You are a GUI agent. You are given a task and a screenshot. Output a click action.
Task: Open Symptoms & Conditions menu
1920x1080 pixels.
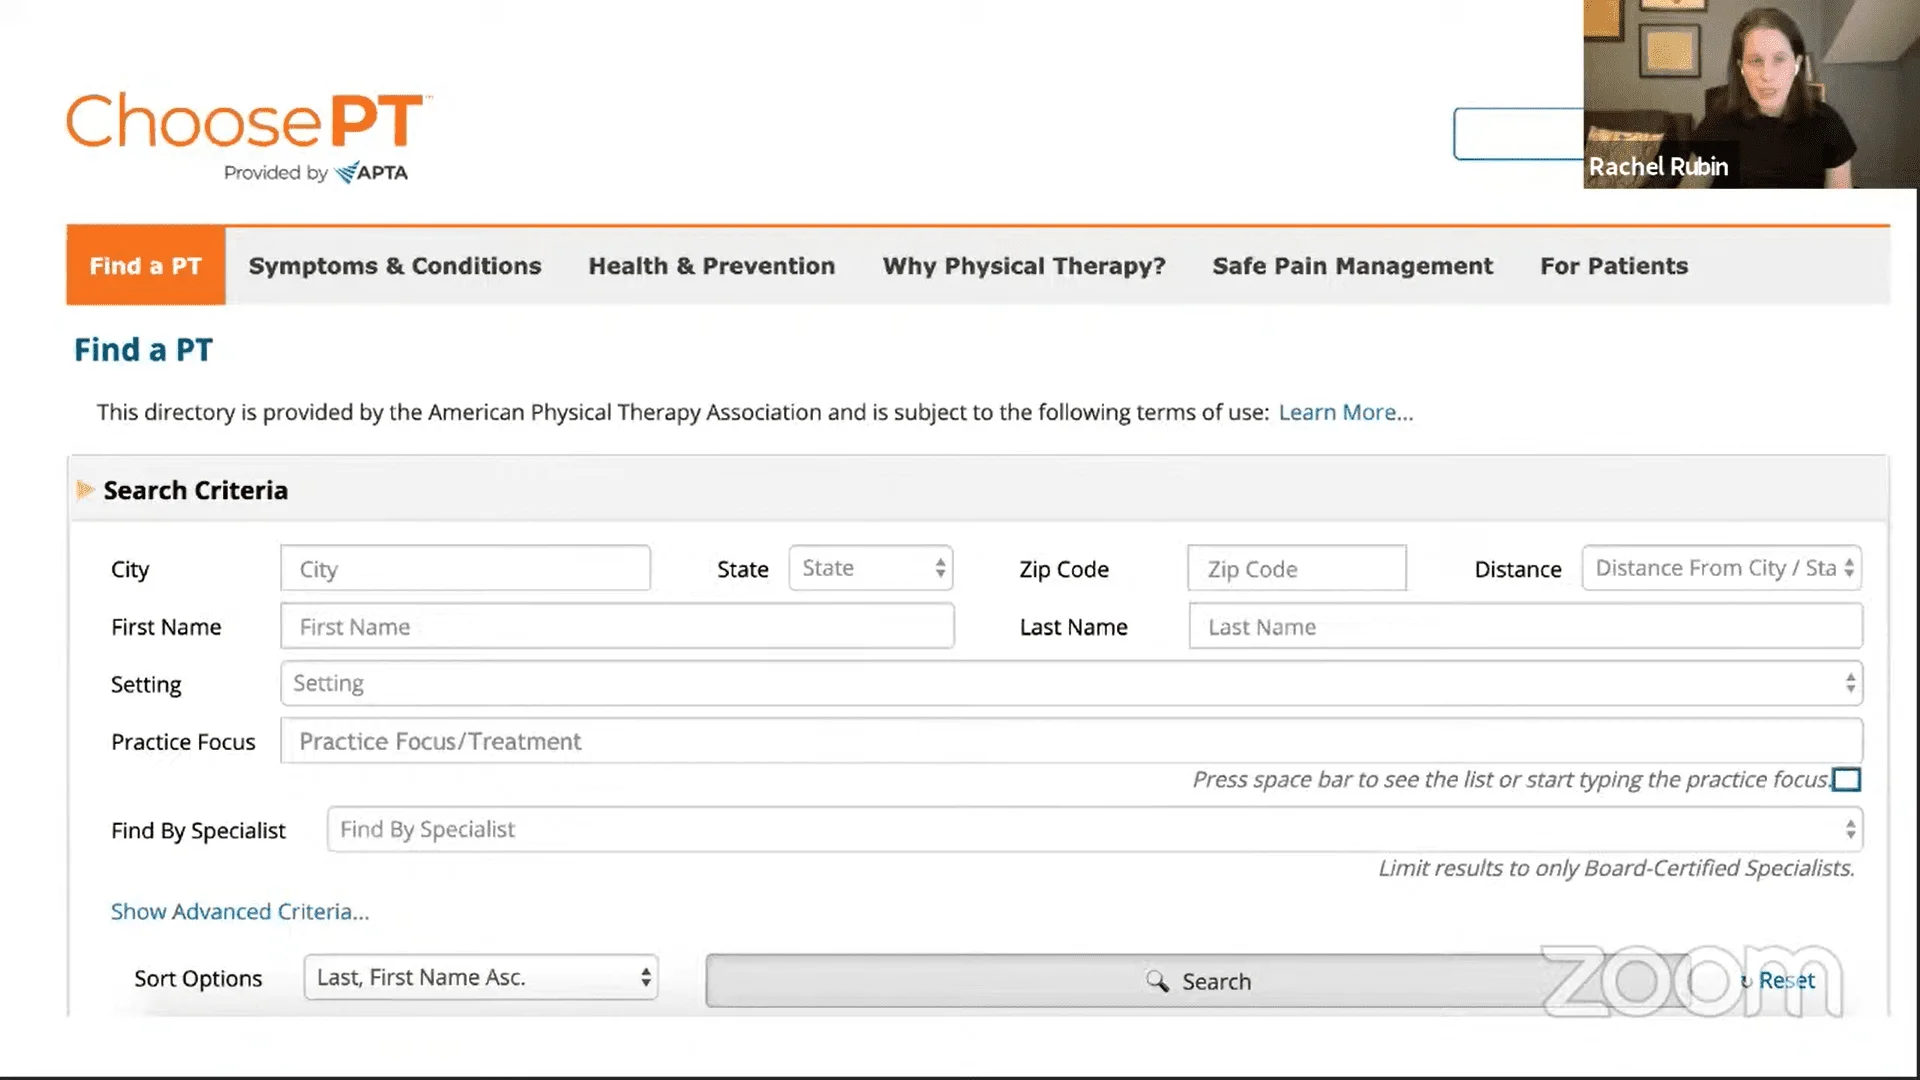coord(395,266)
